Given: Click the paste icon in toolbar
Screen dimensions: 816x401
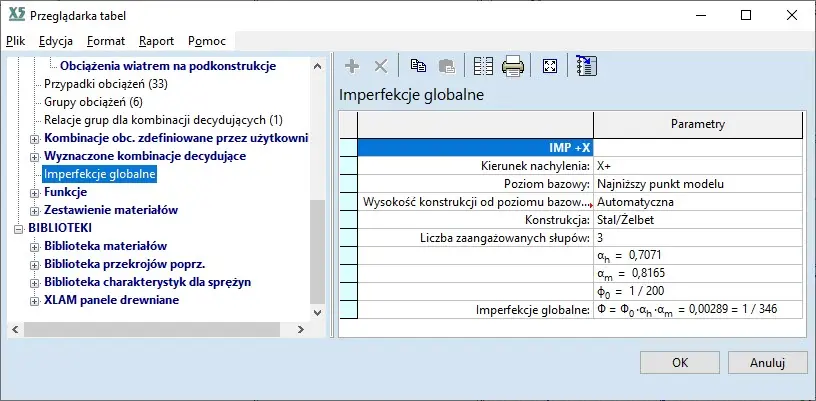Looking at the screenshot, I should coord(446,66).
